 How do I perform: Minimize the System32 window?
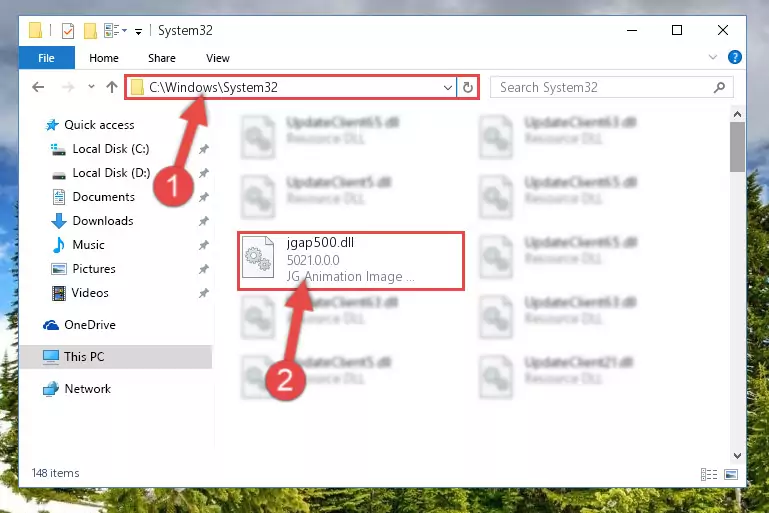coord(632,30)
